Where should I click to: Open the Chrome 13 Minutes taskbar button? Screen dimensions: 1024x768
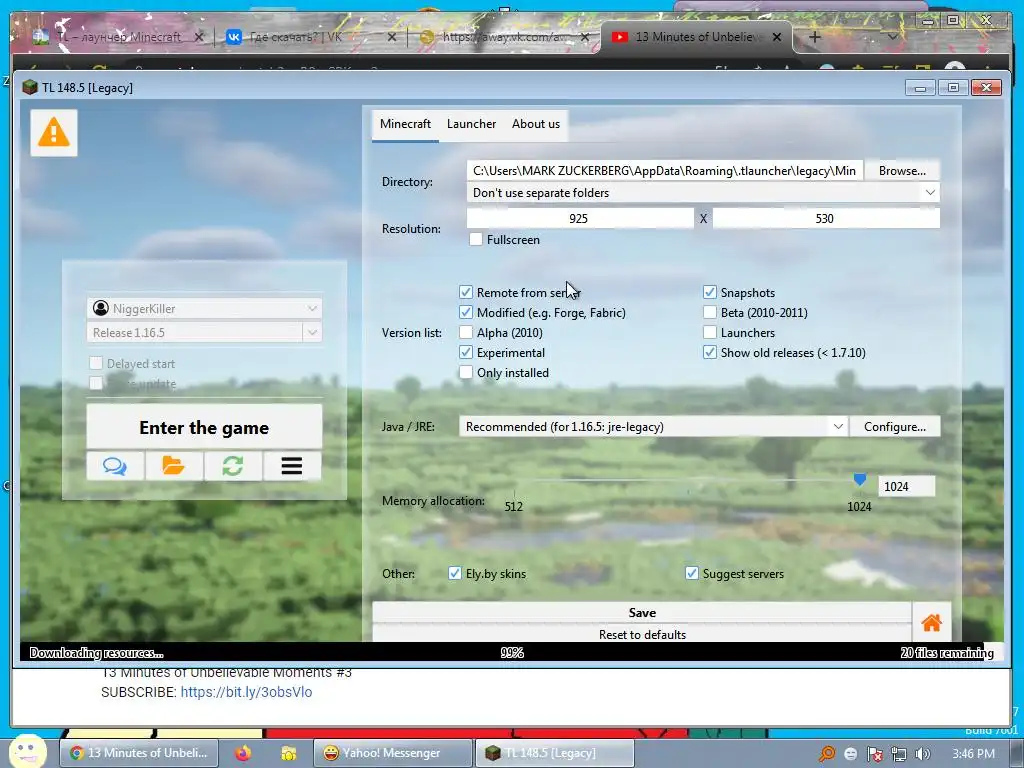pos(140,753)
